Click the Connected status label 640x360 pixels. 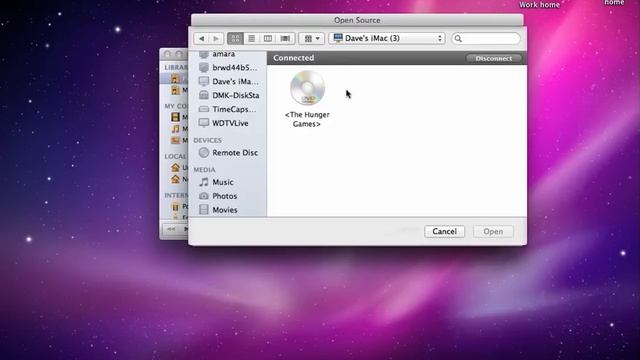coord(293,58)
